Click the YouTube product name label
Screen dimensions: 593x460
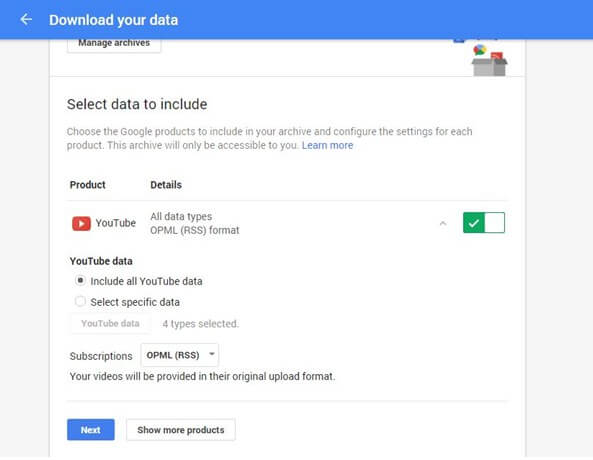[x=116, y=223]
